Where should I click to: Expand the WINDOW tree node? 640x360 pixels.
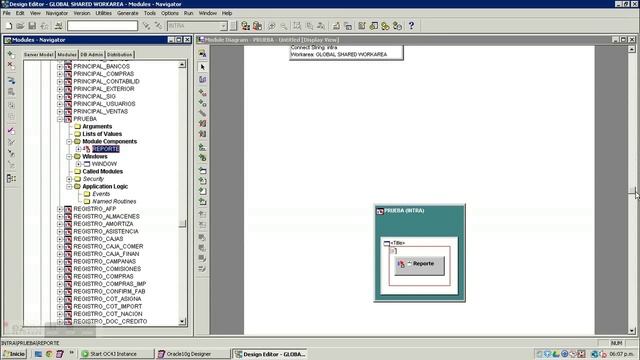tap(78, 164)
